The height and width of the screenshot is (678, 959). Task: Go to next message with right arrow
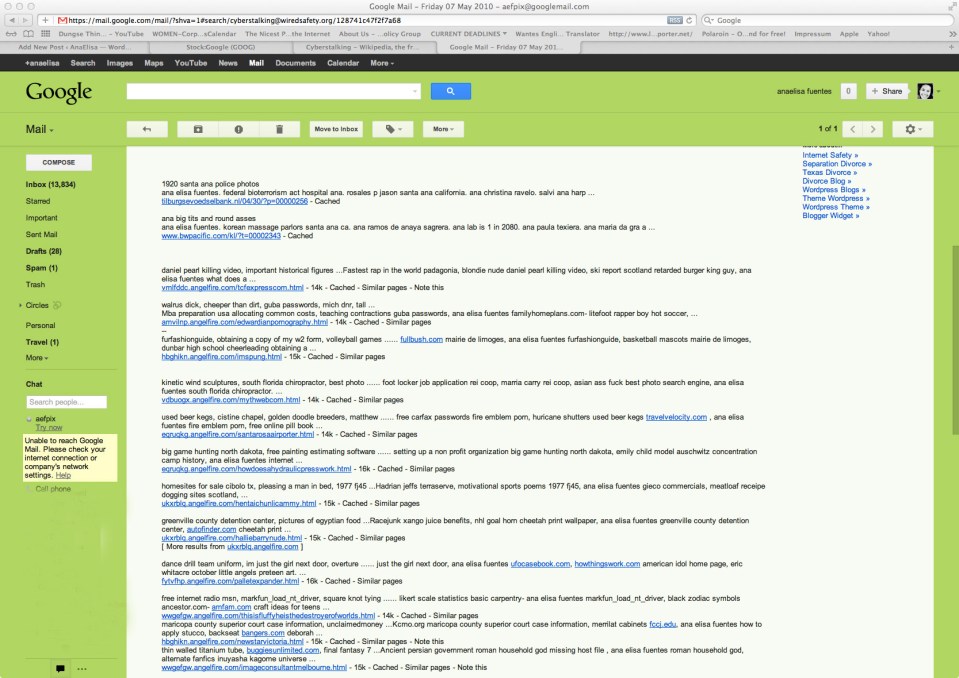click(873, 129)
